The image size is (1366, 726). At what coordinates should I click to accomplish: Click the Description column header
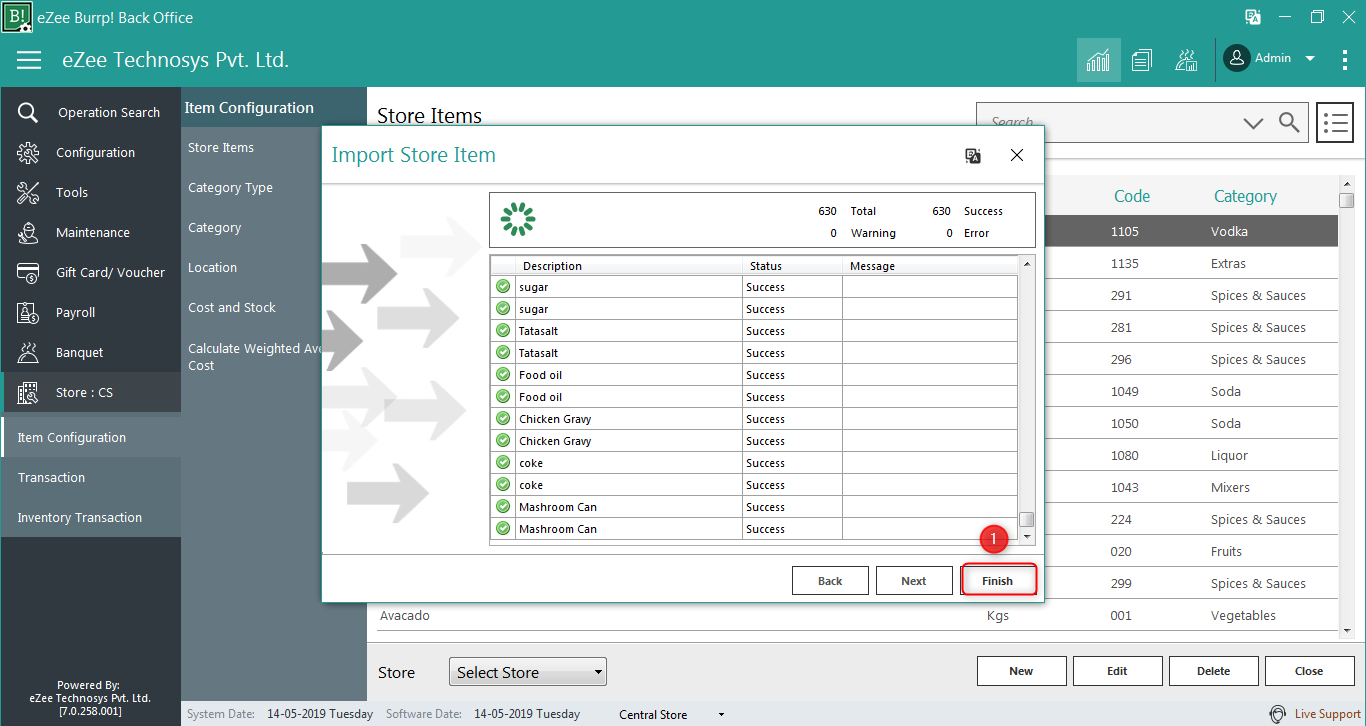[631, 266]
